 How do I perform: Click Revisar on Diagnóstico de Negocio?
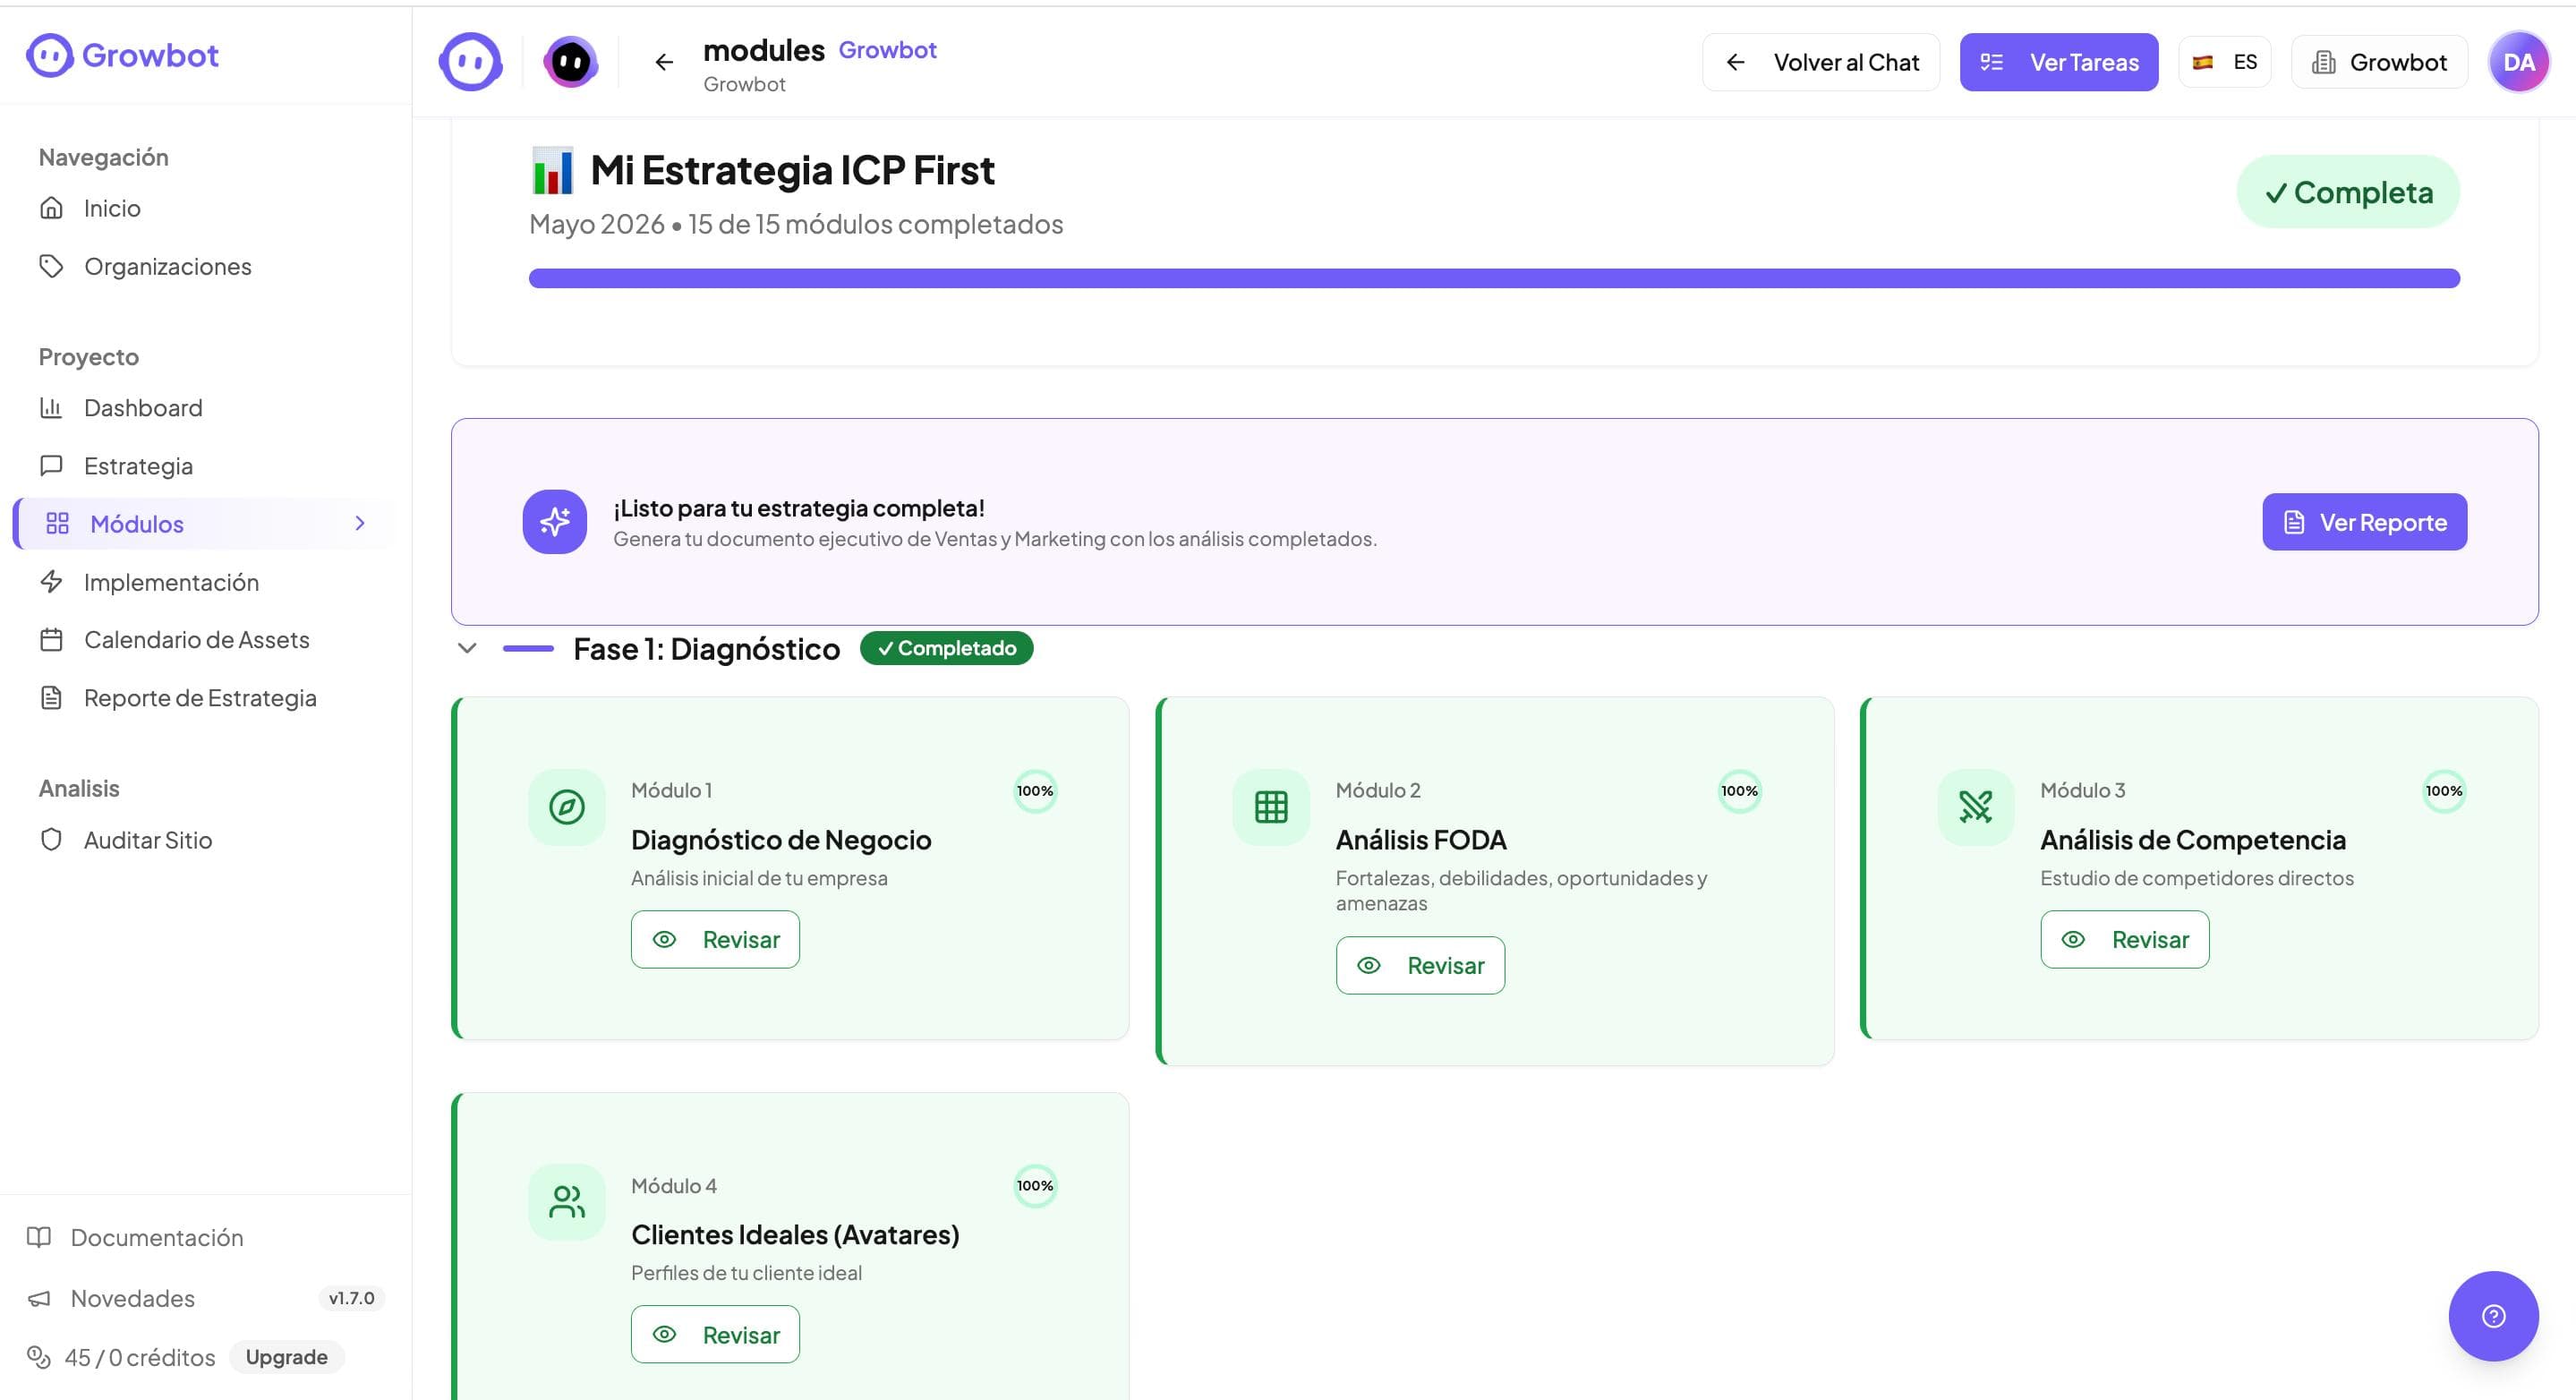coord(715,939)
